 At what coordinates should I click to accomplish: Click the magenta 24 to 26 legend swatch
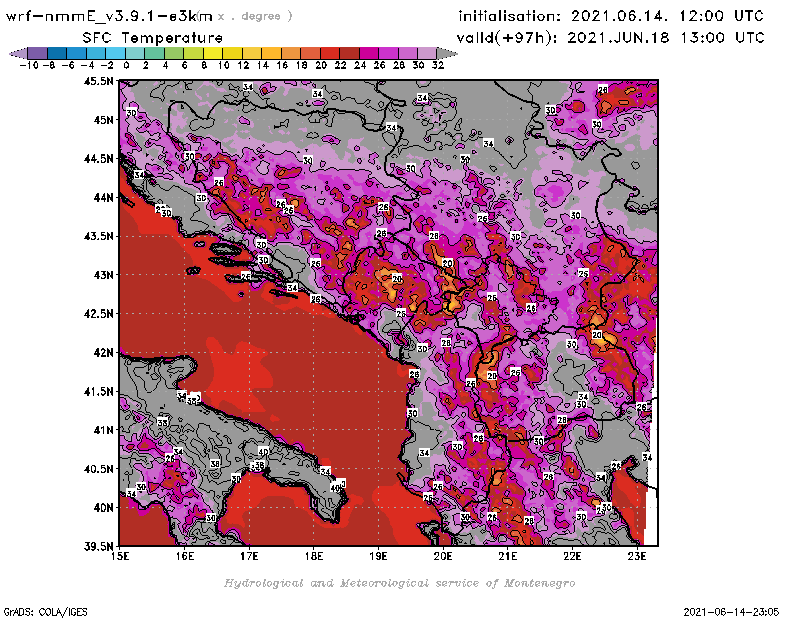[369, 53]
